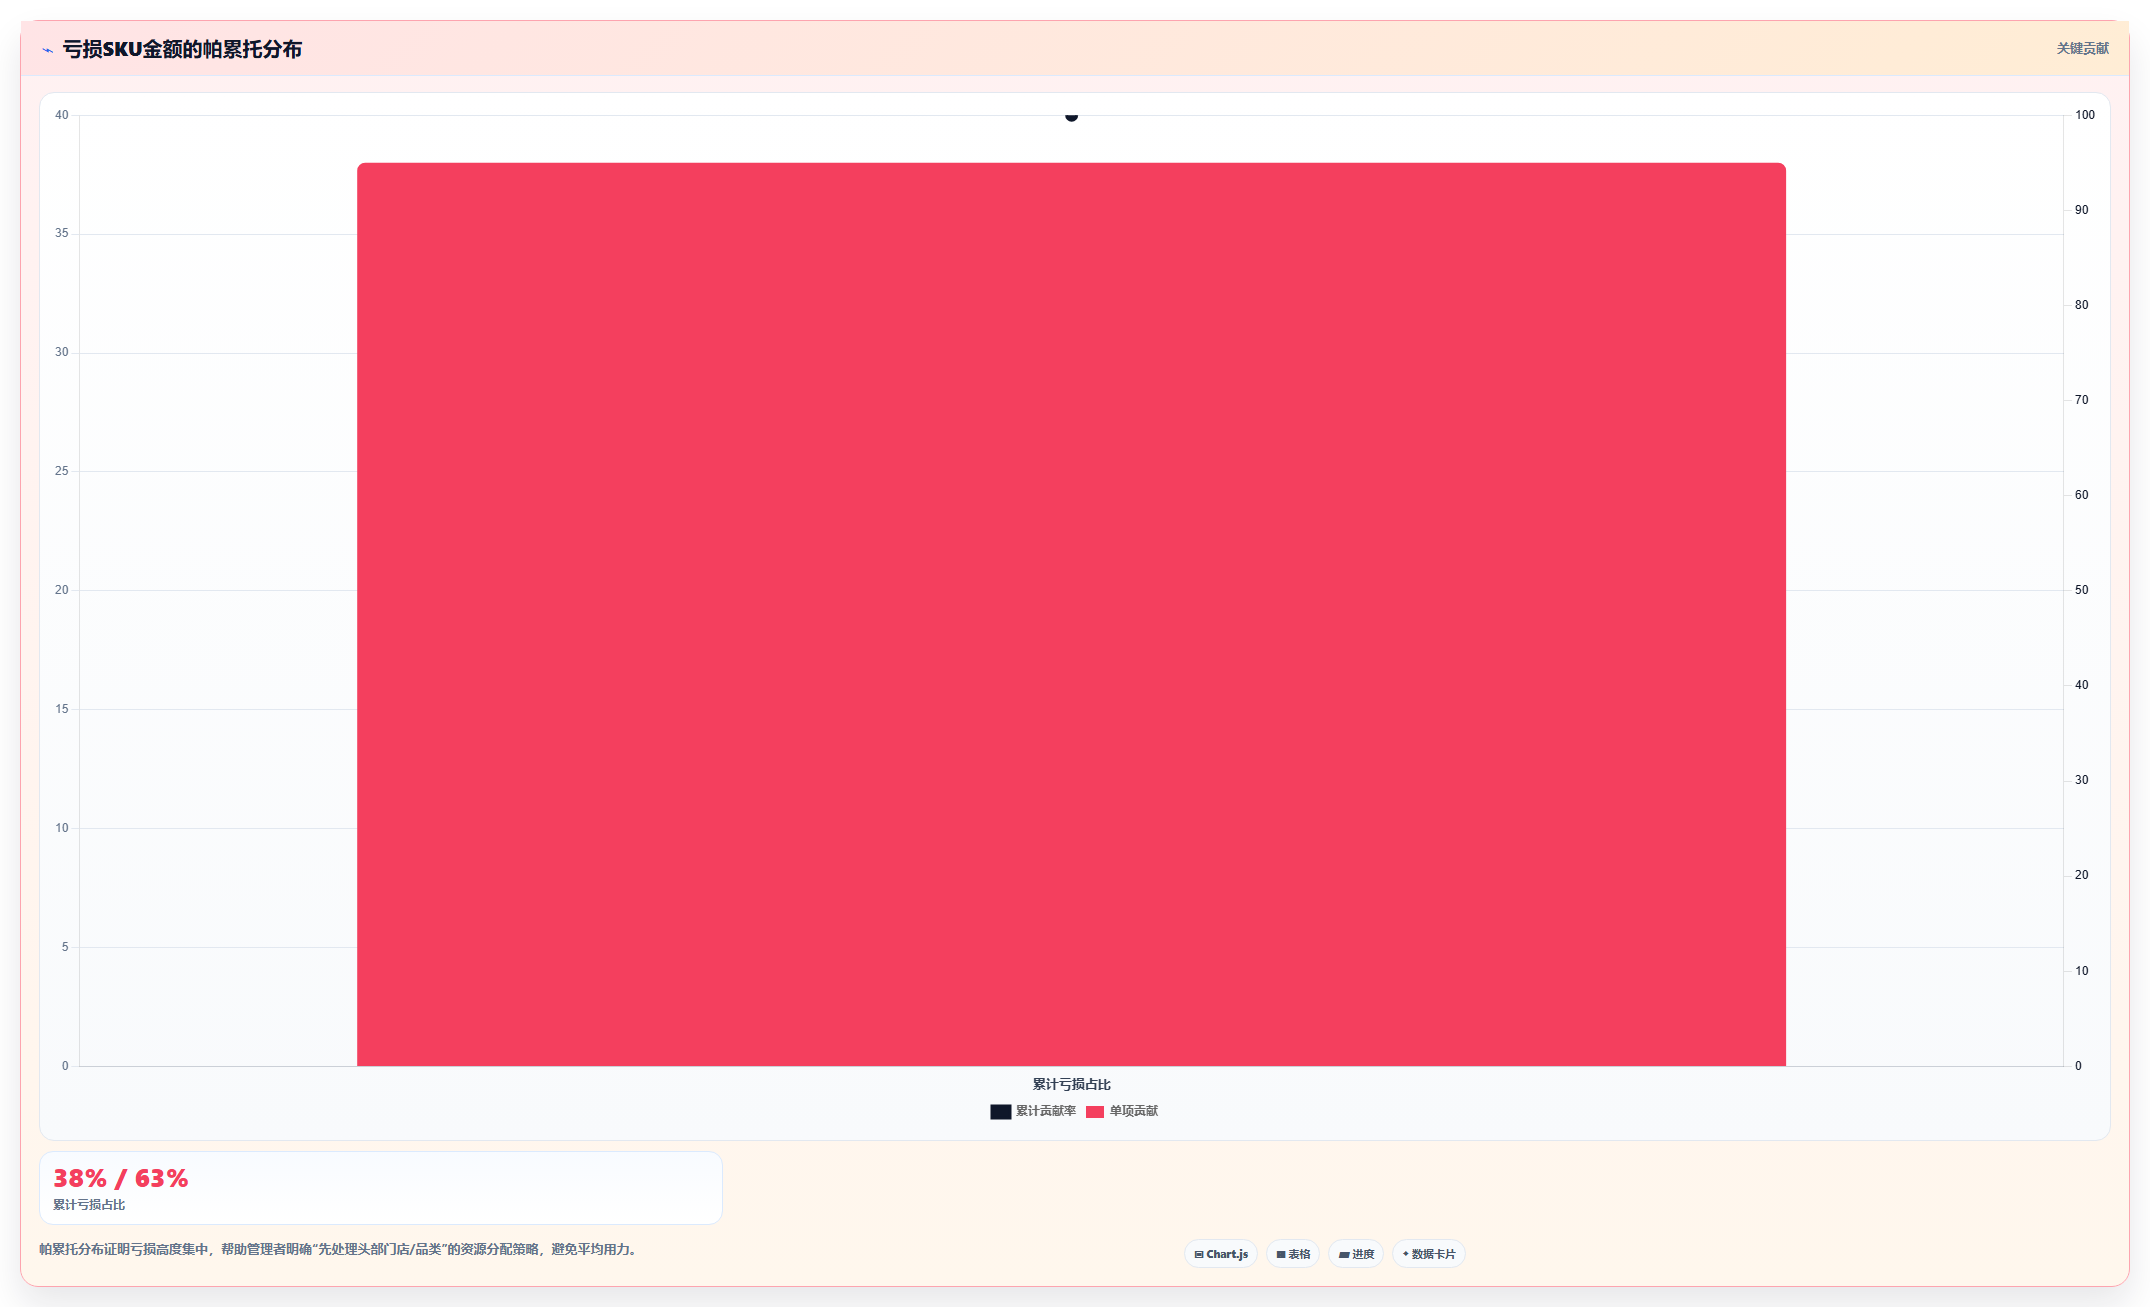Click the 关键贡献 tag in header
This screenshot has width=2150, height=1307.
[2082, 48]
